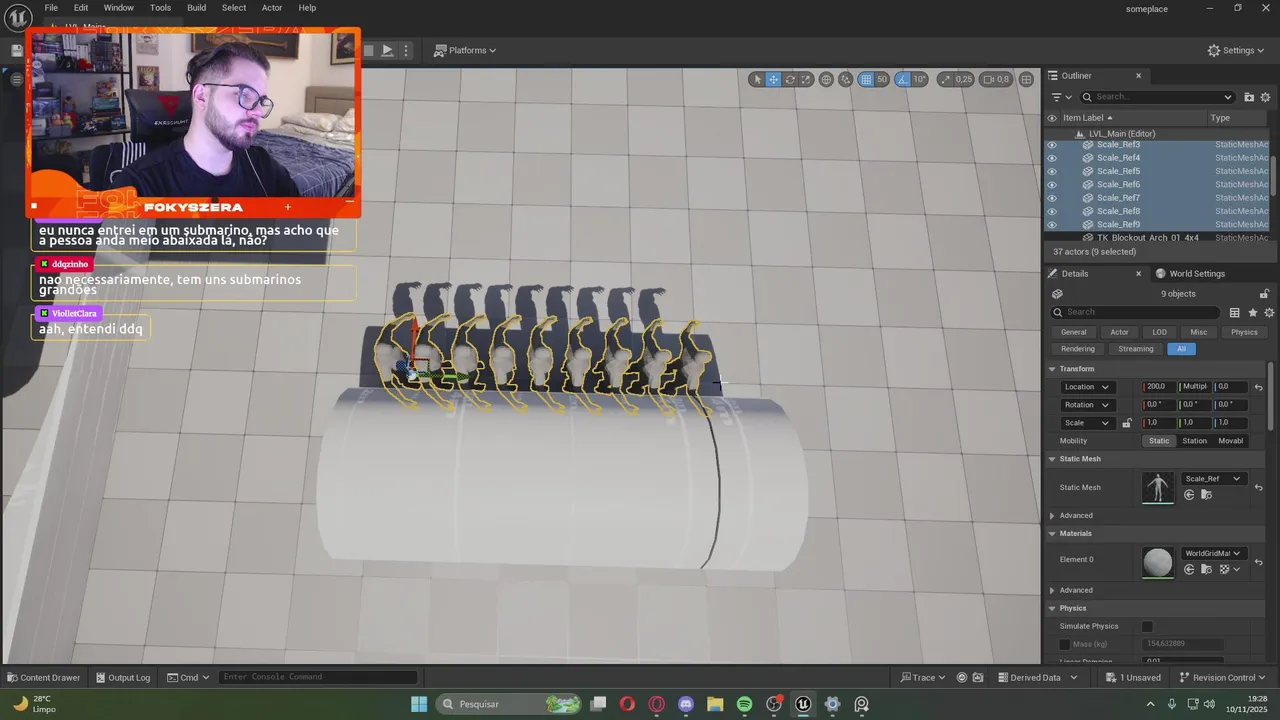Activate the Select objects tool in viewport
1280x720 pixels.
pos(757,79)
